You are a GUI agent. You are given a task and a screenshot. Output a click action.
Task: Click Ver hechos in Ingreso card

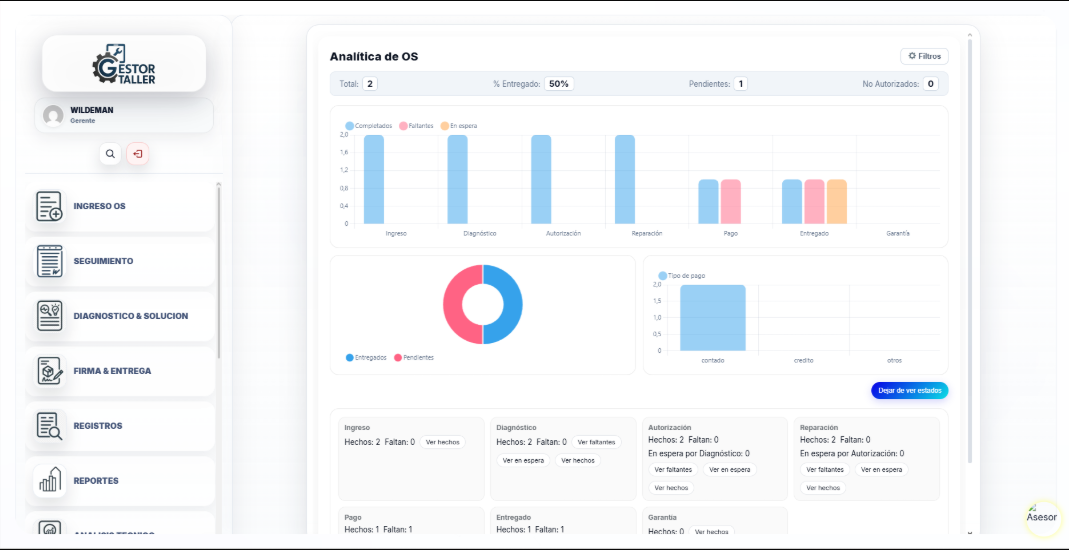(x=443, y=442)
